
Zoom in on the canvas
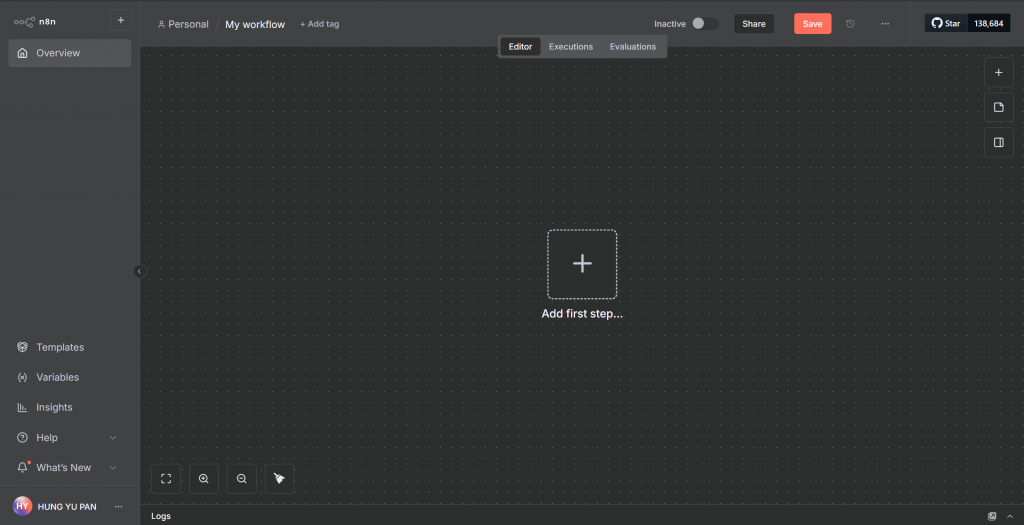(x=204, y=479)
